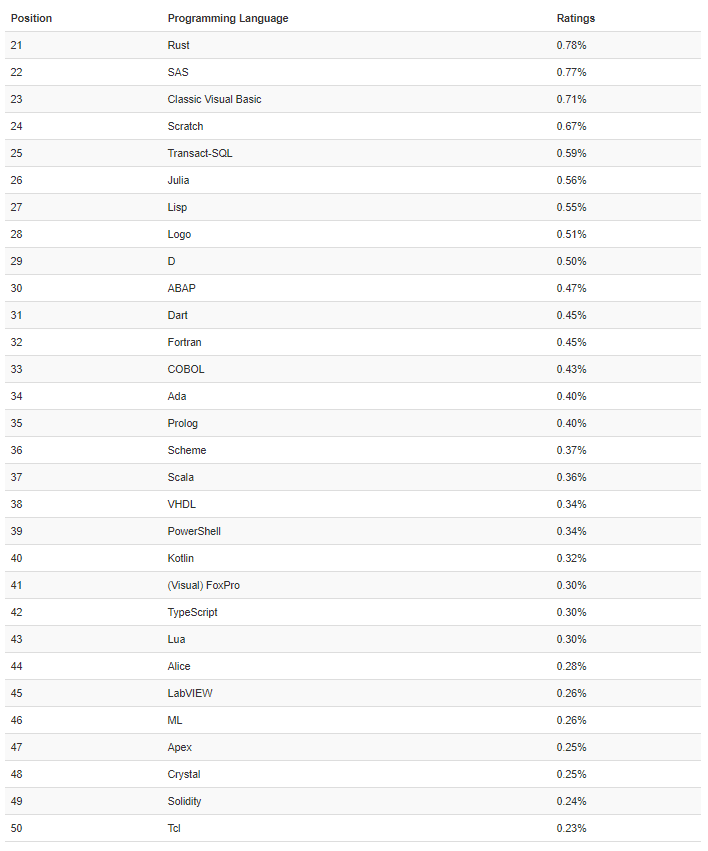
Task: Click the Ratings column header
Action: 575,18
